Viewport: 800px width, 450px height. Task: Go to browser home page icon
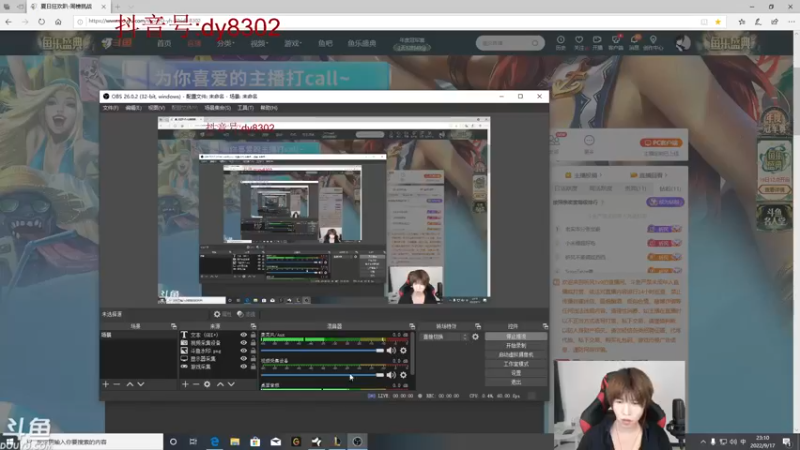58,21
